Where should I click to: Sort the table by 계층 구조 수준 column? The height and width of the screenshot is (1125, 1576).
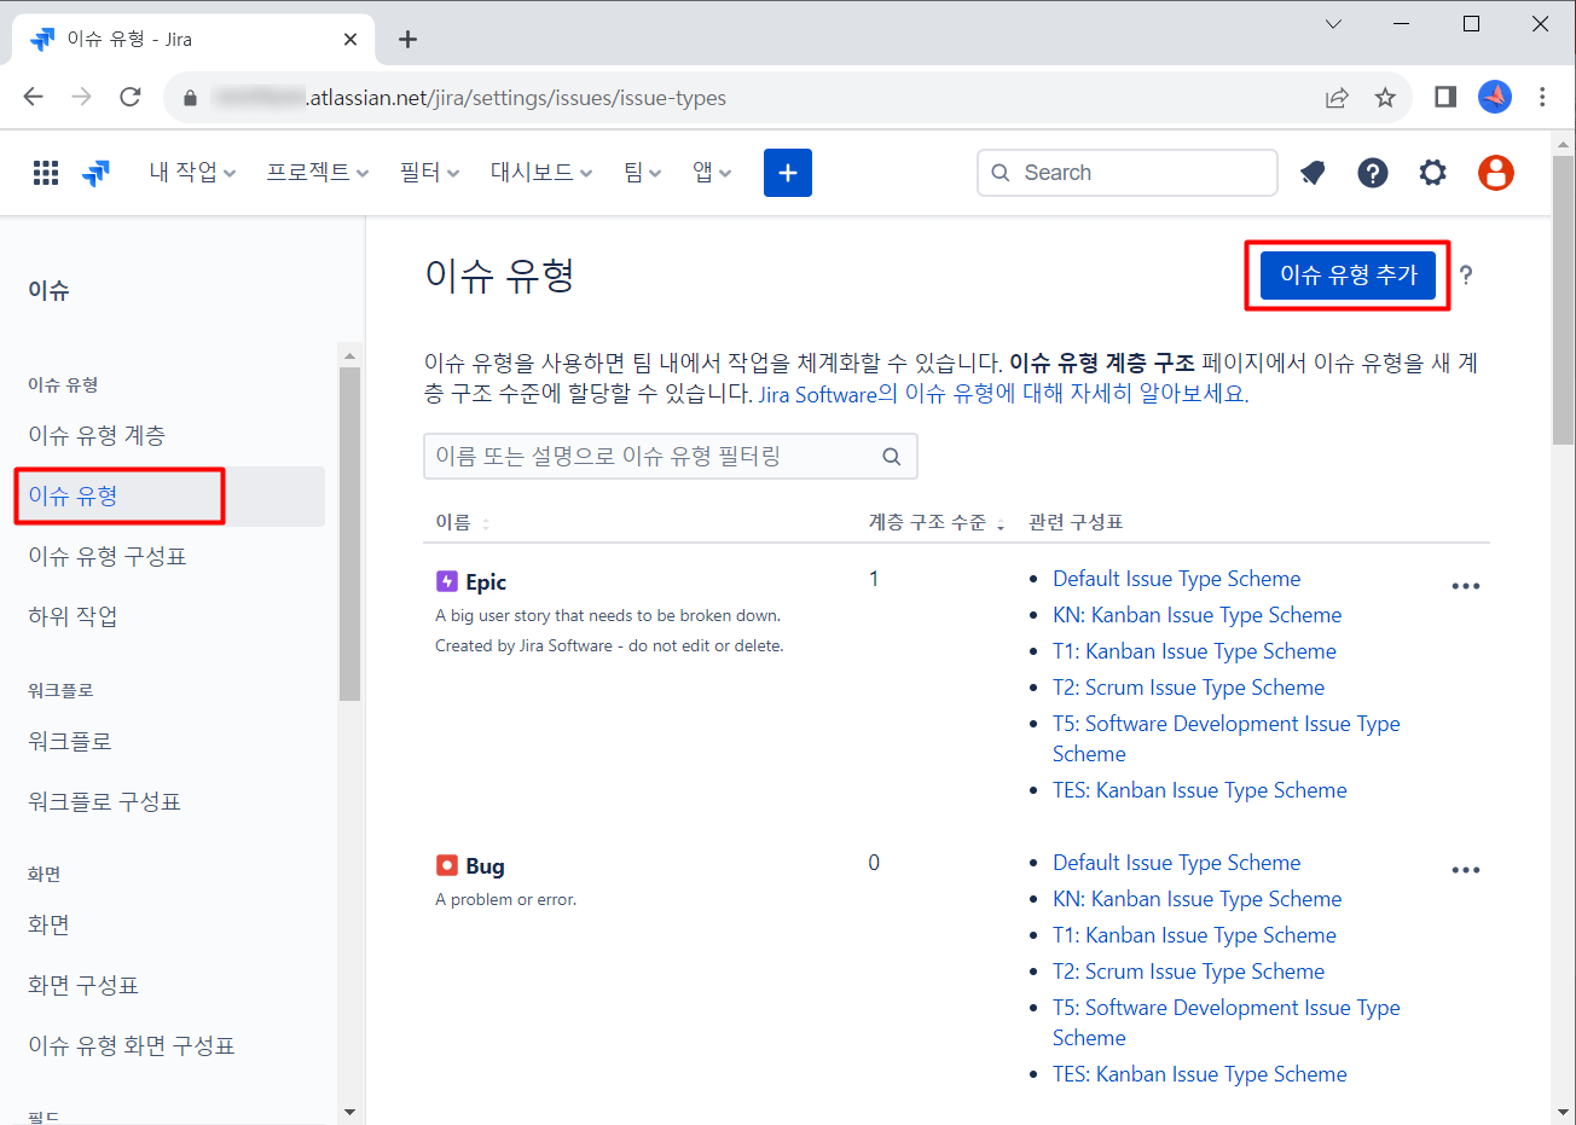tap(935, 522)
